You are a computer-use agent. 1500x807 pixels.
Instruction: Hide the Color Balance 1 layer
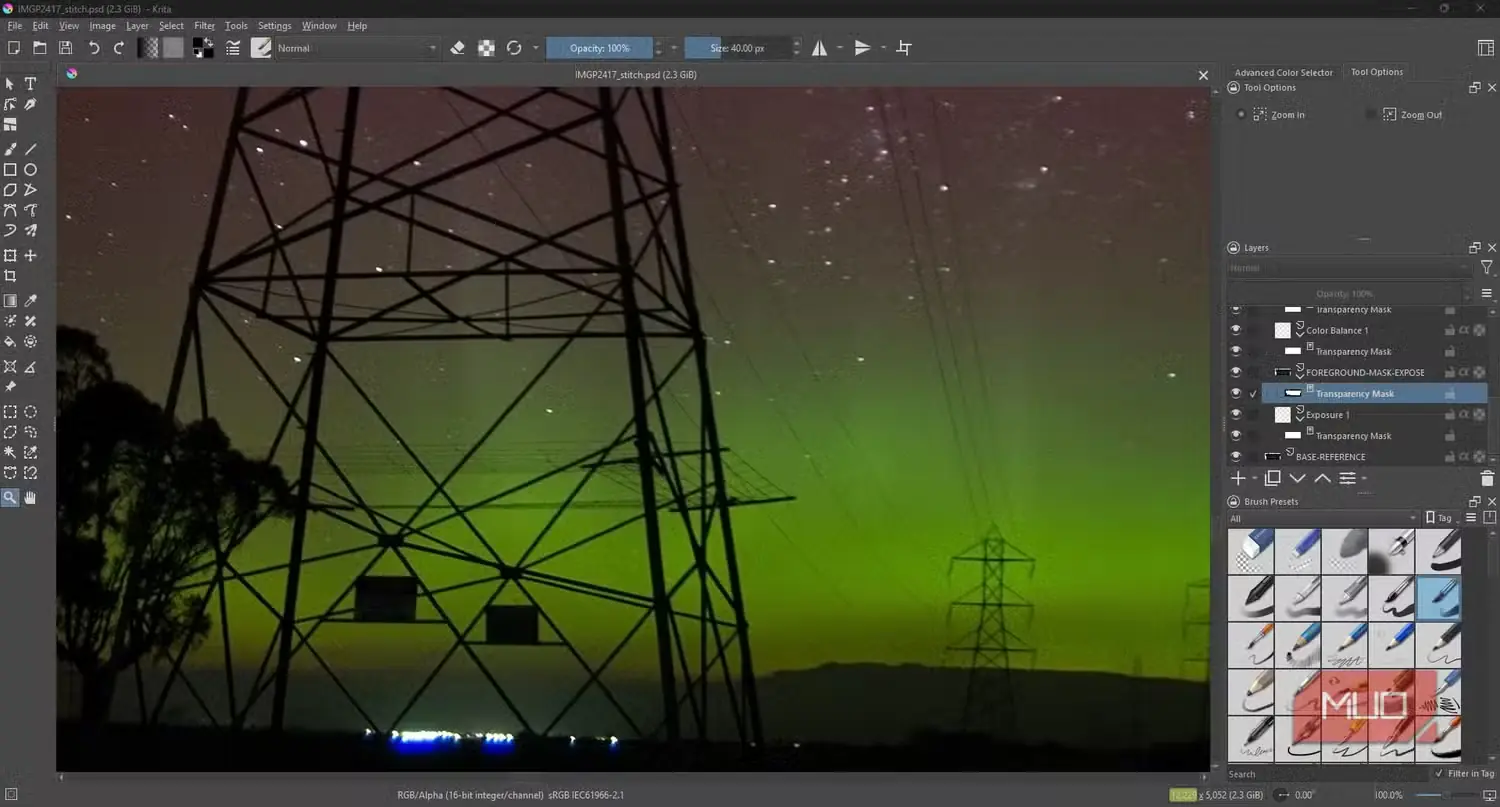coord(1235,330)
